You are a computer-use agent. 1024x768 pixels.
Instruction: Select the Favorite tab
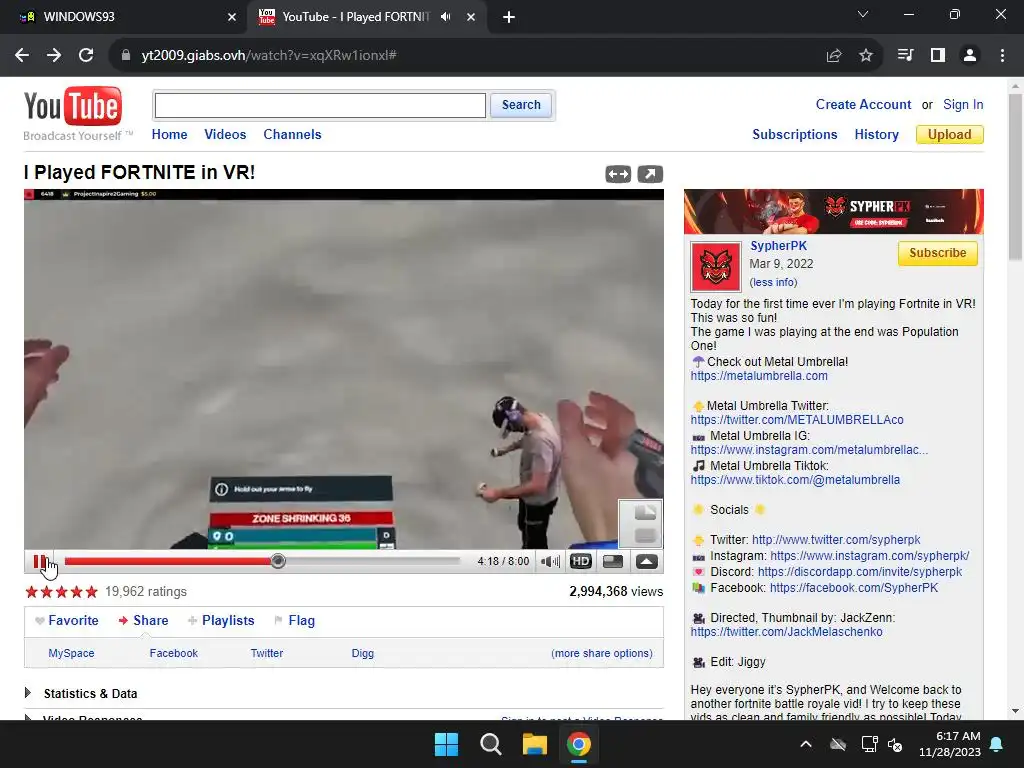[x=67, y=621]
